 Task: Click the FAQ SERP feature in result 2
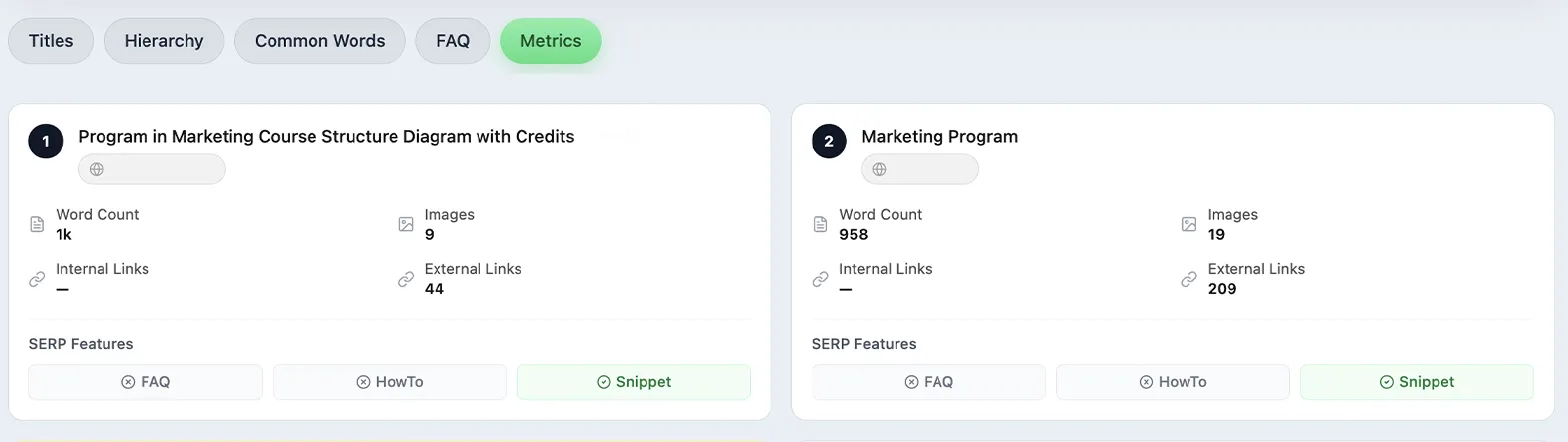coord(928,382)
